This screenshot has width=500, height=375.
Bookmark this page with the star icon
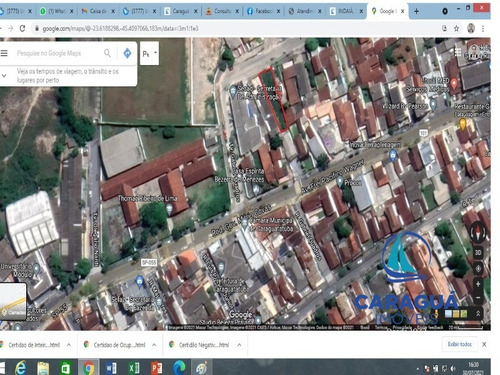click(456, 29)
